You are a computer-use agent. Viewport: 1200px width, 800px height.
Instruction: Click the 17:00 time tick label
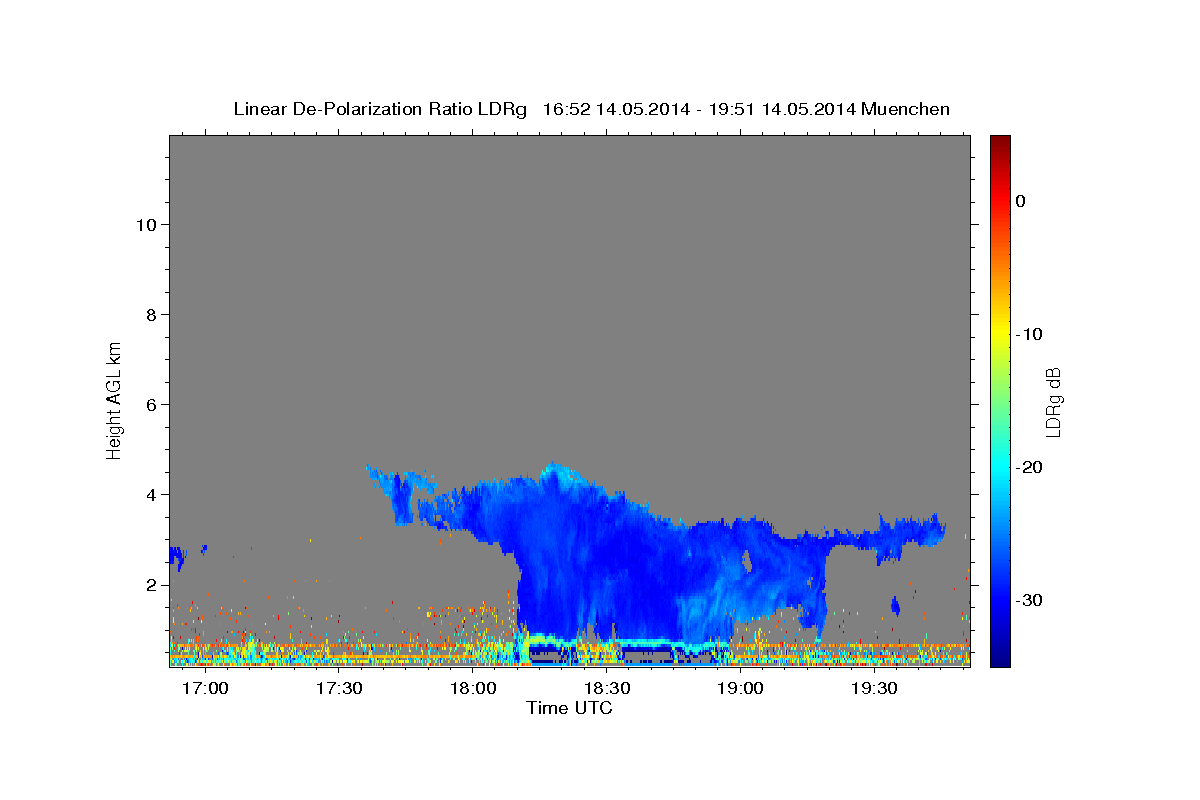coord(207,689)
